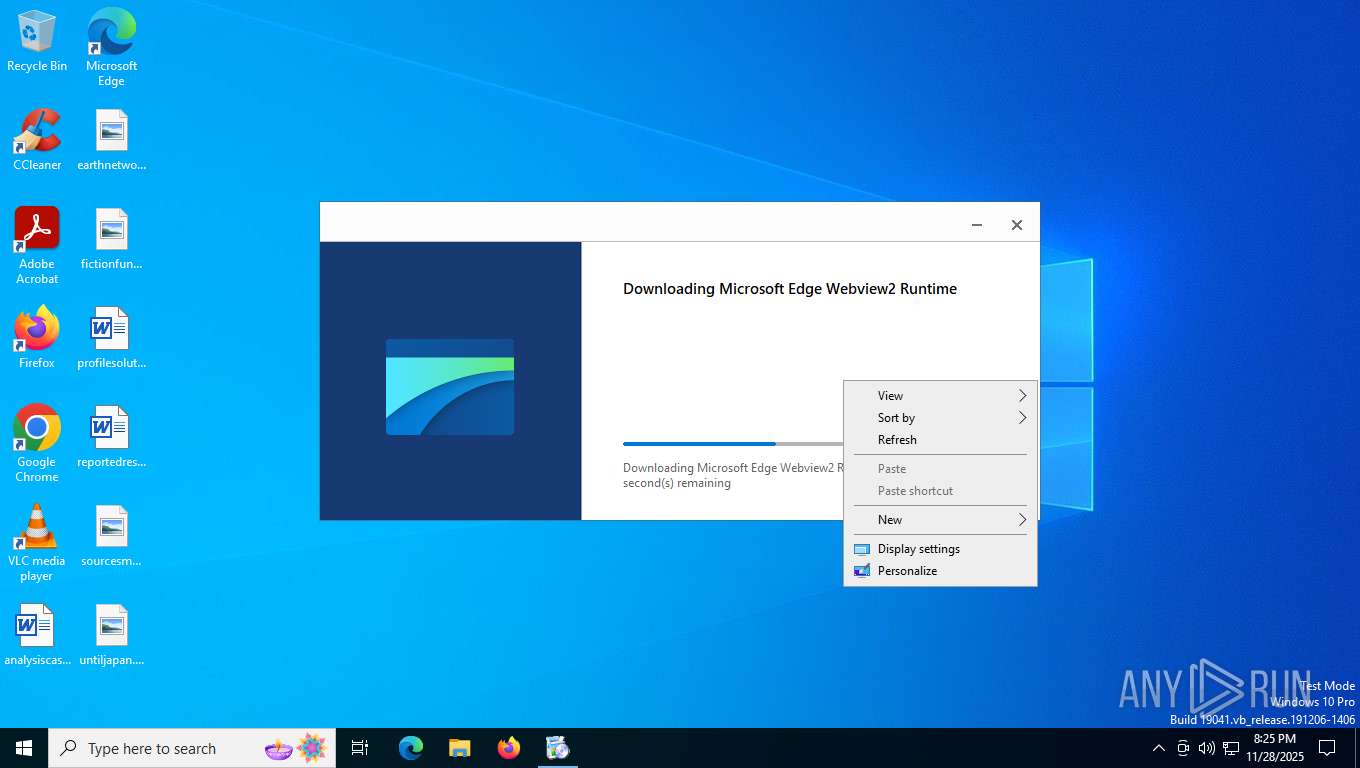Screen dimensions: 1360x768
Task: Click 'Downloading Microsoft Edge Webview2 Runtime' heading
Action: (790, 289)
